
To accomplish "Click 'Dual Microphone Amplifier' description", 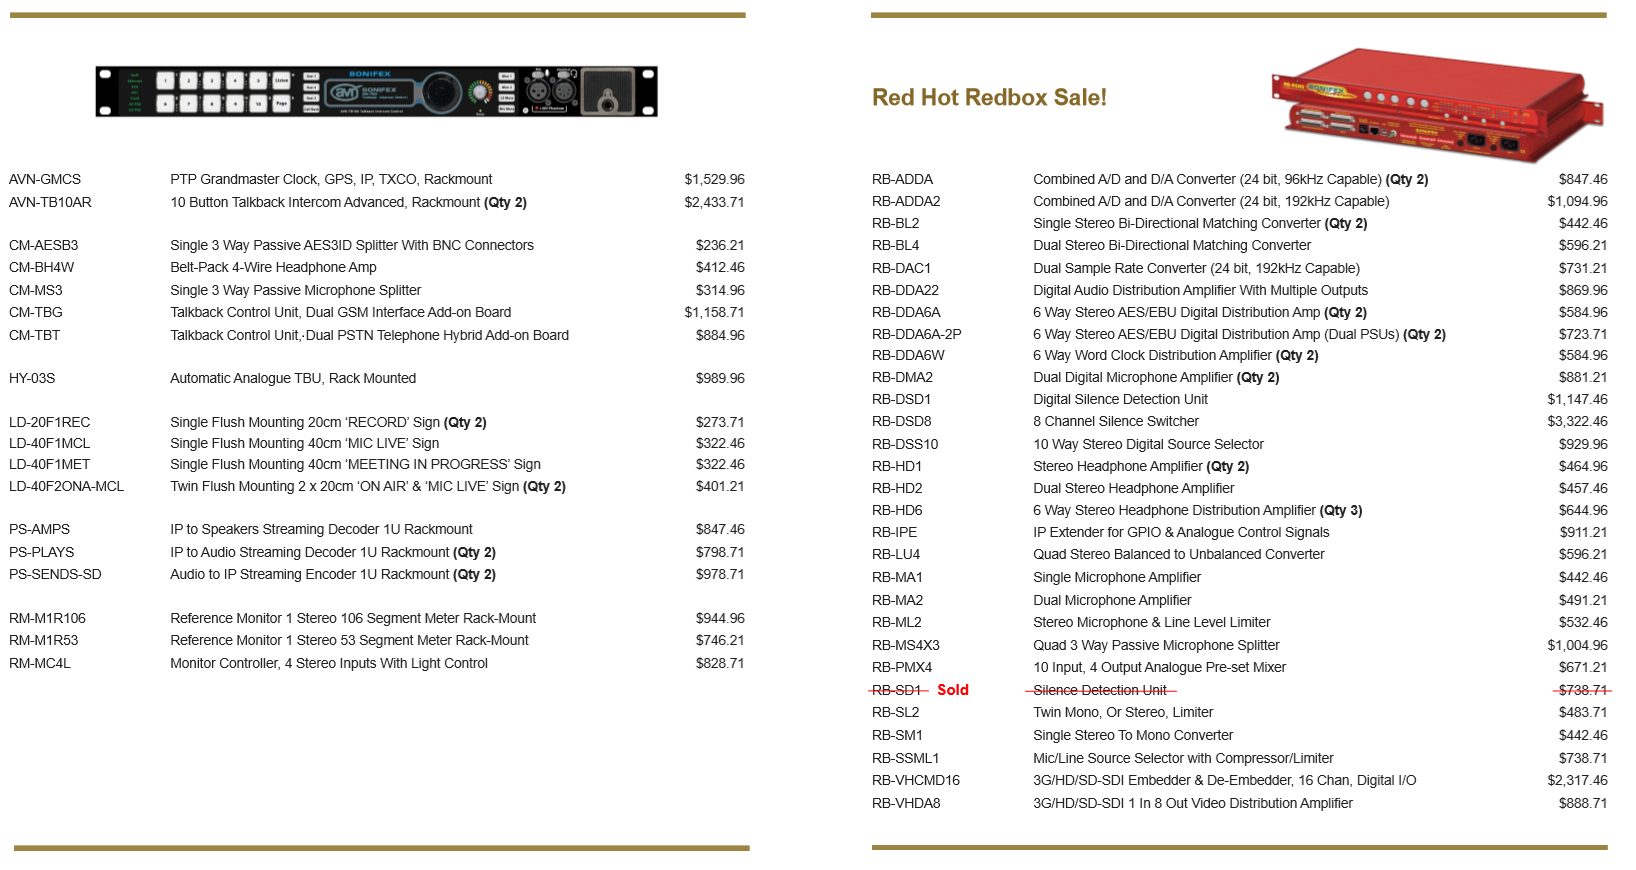I will [x=1112, y=600].
